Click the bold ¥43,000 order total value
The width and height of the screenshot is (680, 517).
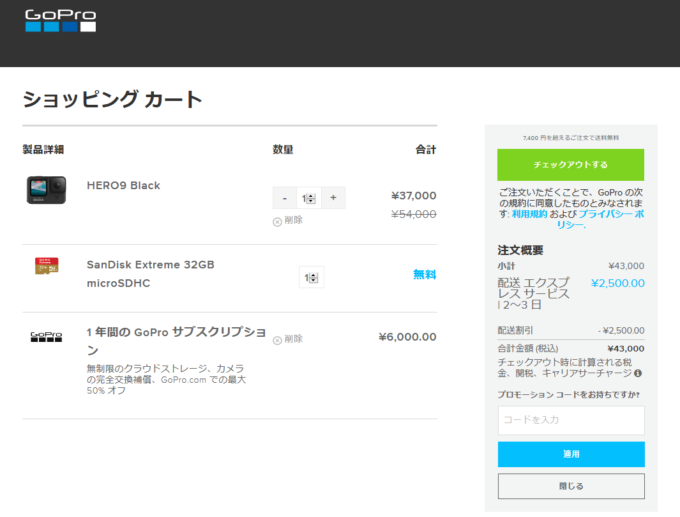tap(626, 349)
